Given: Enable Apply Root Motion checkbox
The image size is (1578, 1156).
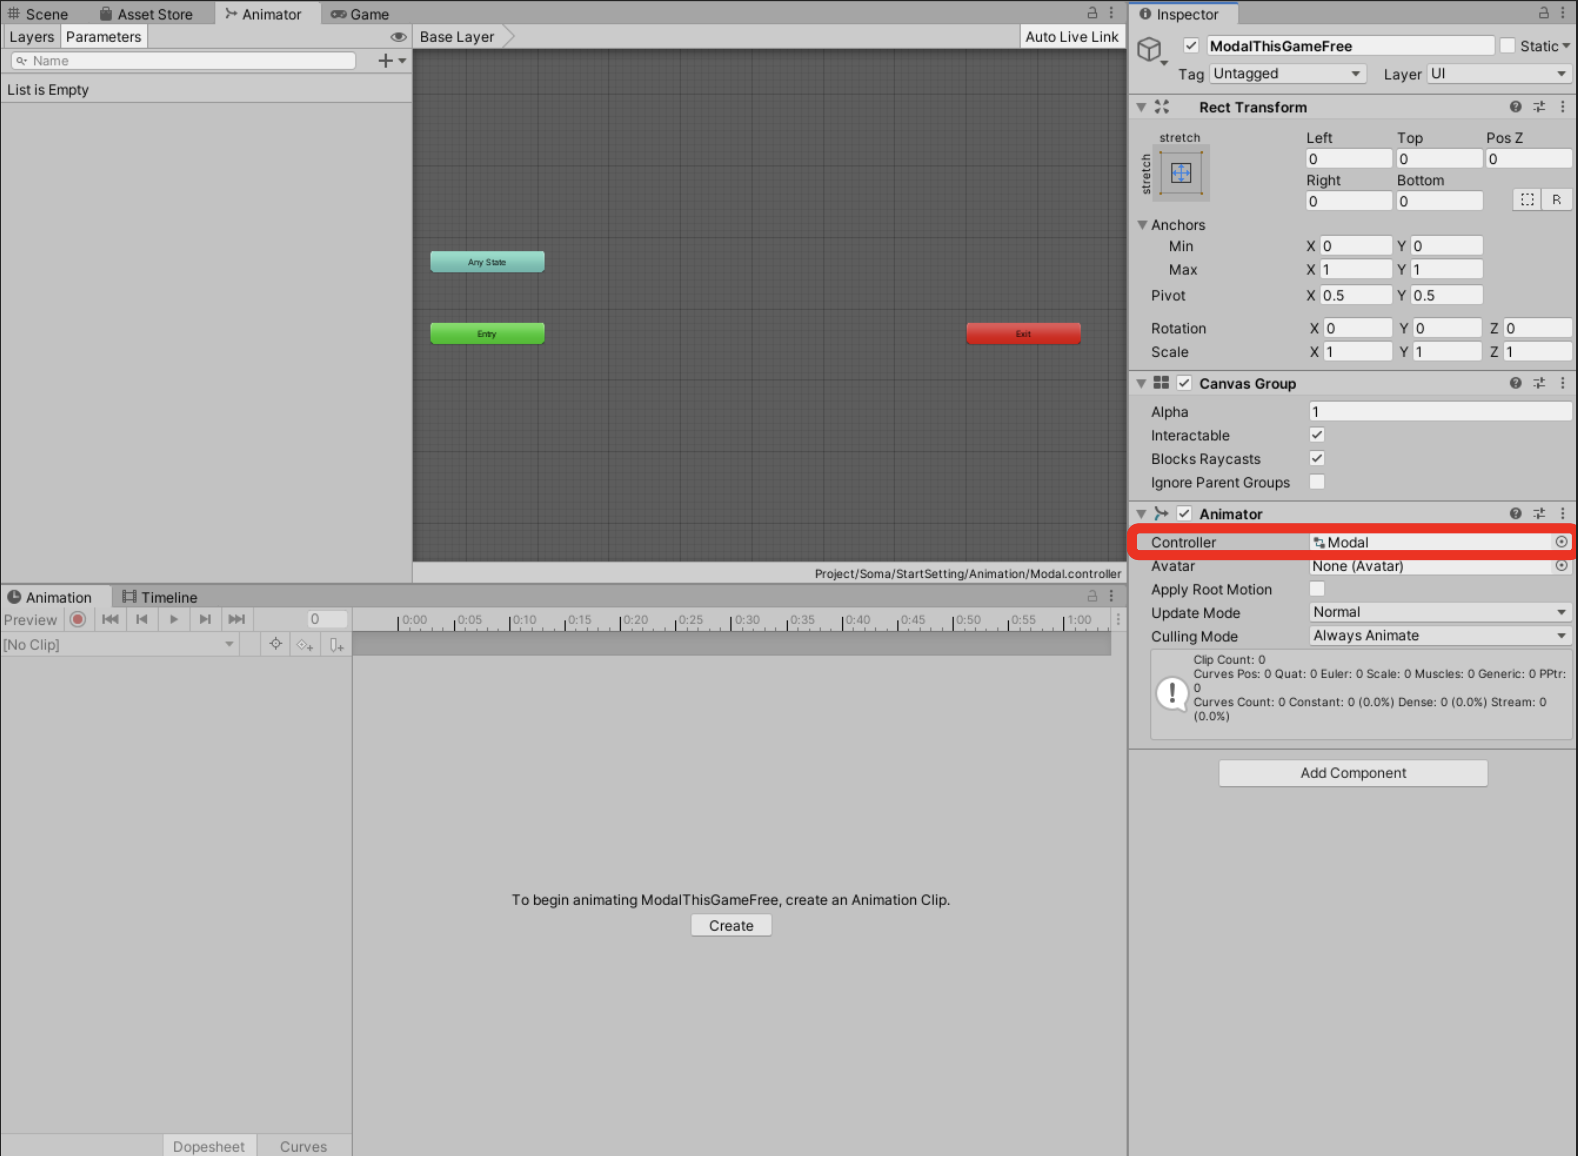Looking at the screenshot, I should (x=1317, y=589).
